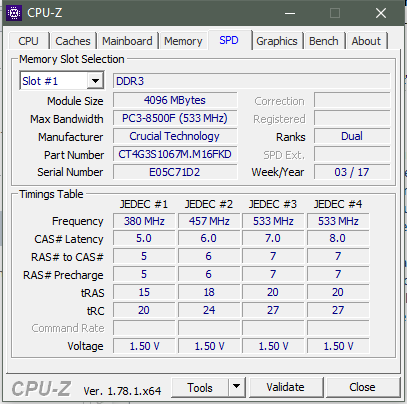Select the Module Size 4096 MBytes field
This screenshot has width=407, height=404.
tap(175, 100)
